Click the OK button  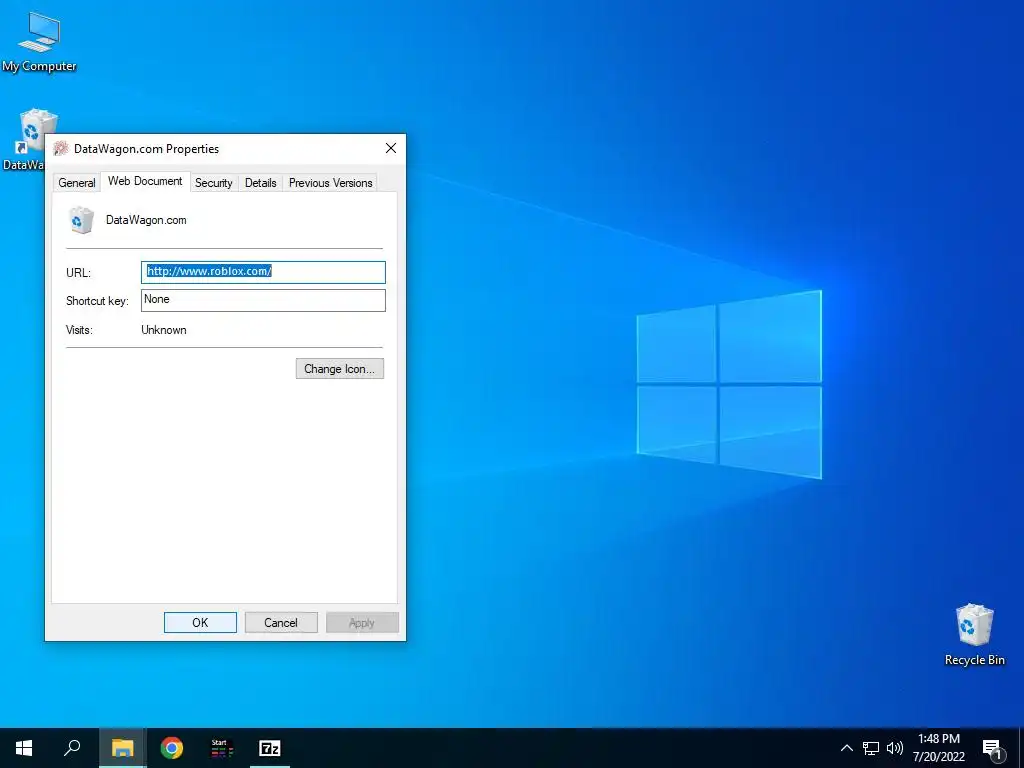coord(200,622)
